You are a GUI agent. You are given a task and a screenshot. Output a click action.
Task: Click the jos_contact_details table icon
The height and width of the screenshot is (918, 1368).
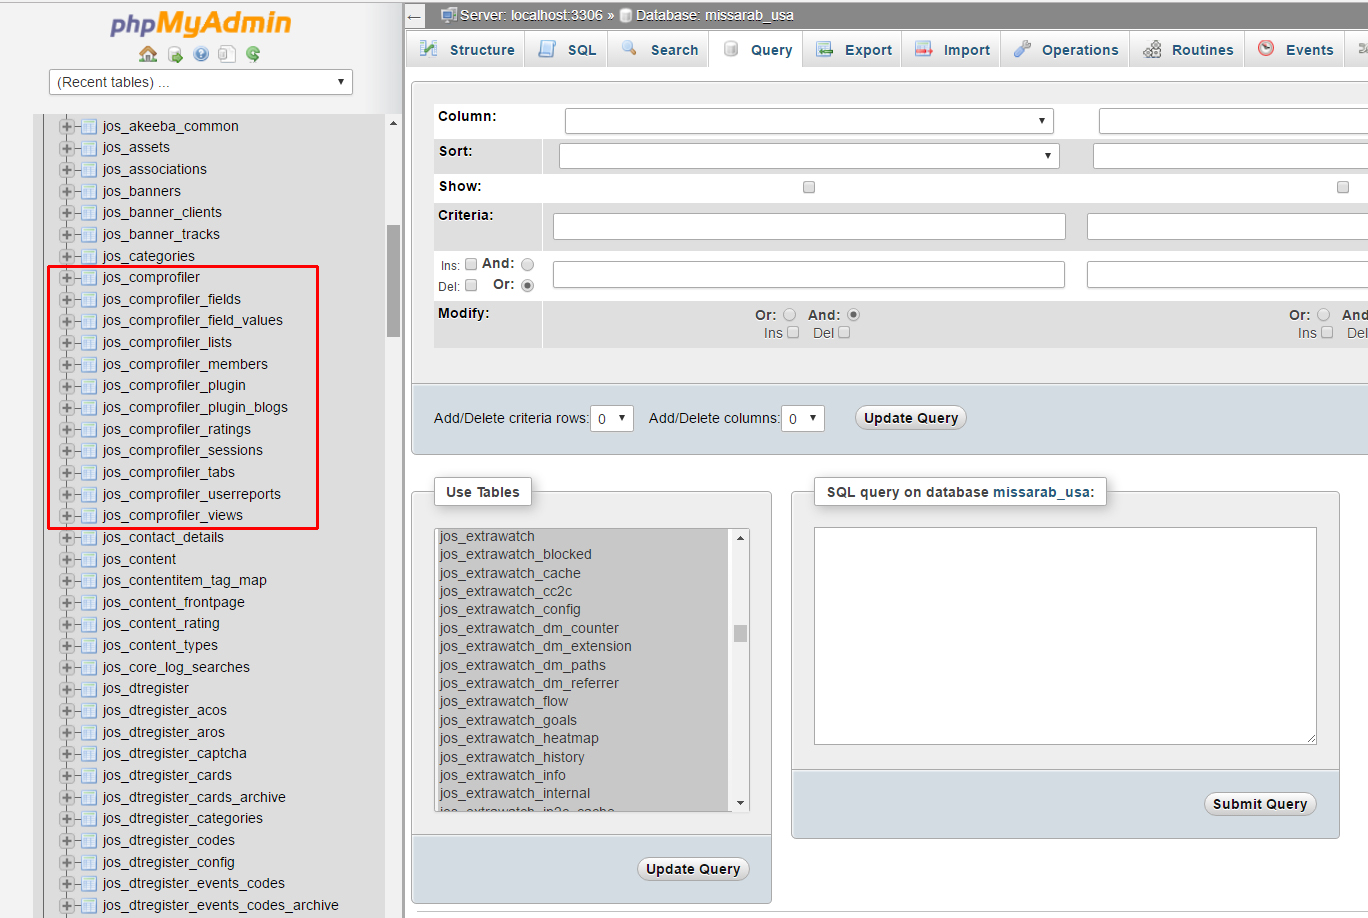[89, 538]
